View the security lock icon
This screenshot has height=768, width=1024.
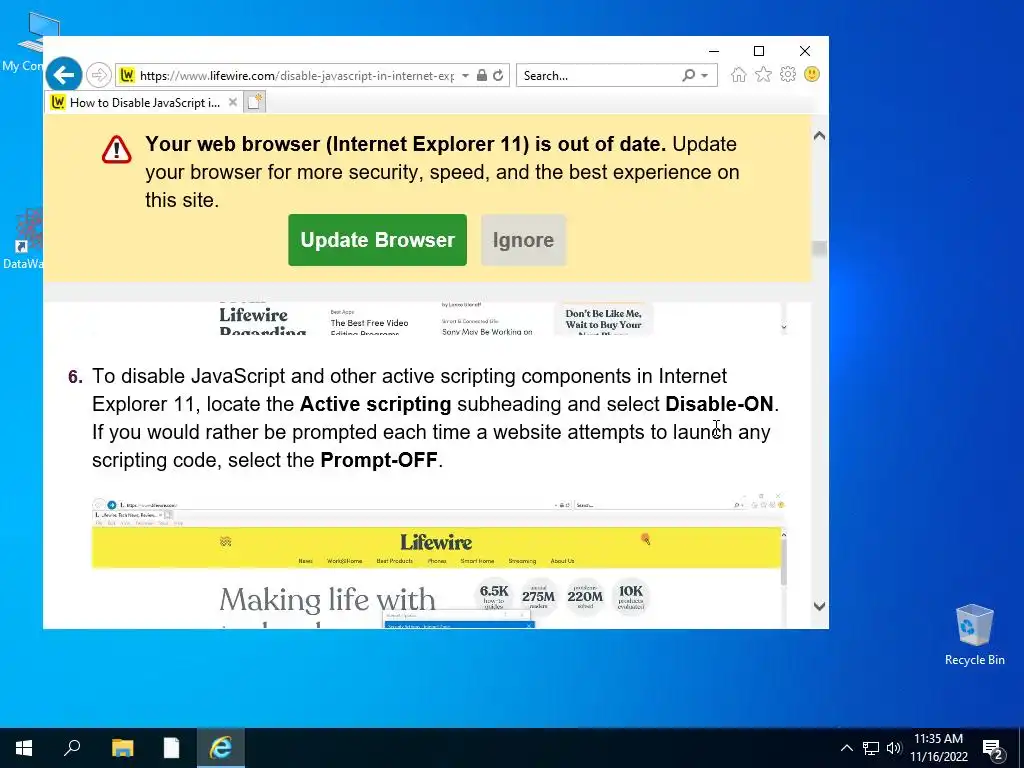point(482,75)
